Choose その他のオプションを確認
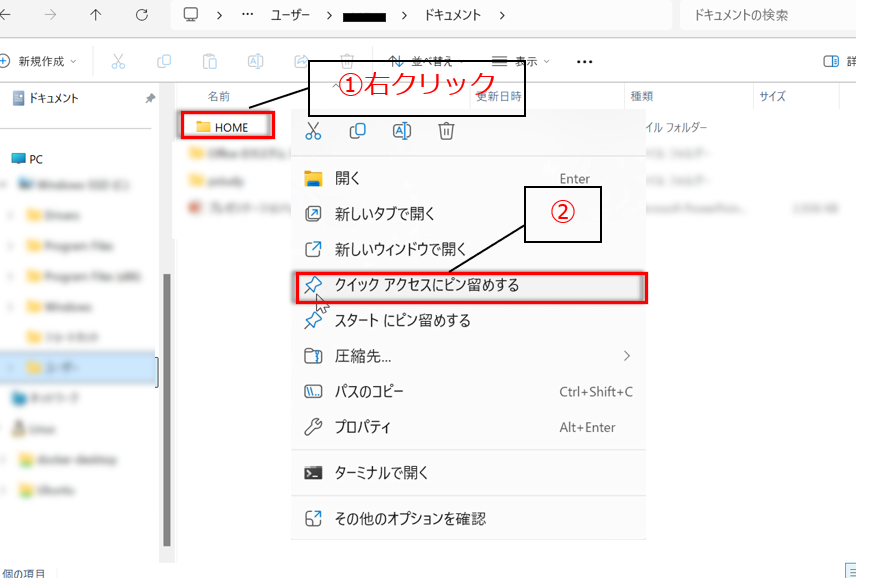Screen dimensions: 877x578 tap(468, 519)
